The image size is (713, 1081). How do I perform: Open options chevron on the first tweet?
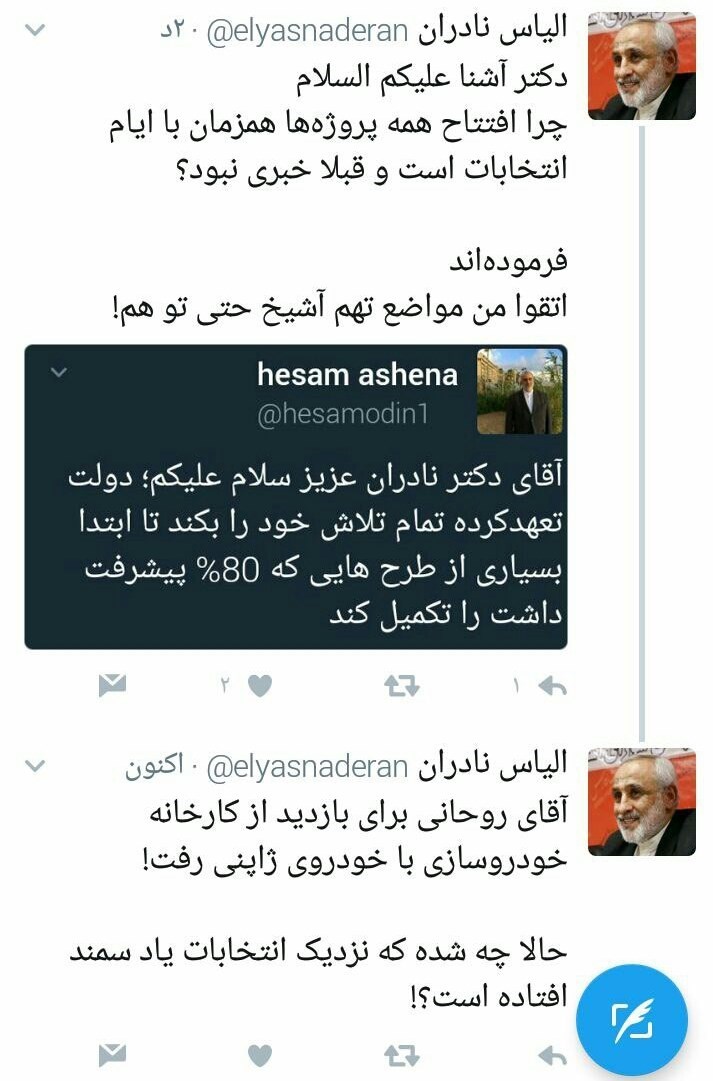click(34, 30)
